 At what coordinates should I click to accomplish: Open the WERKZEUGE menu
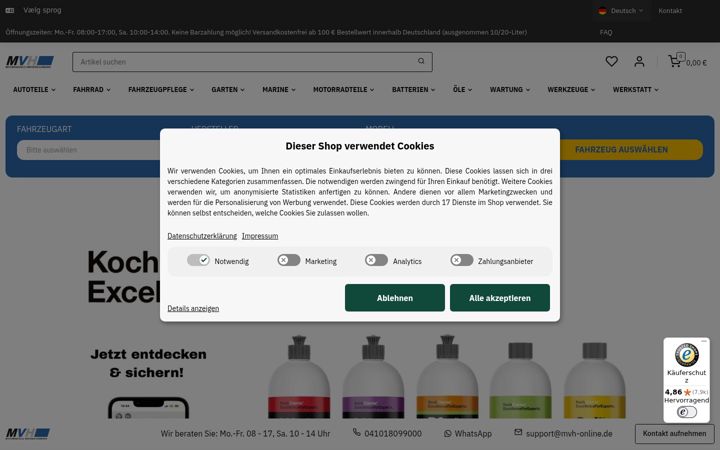pyautogui.click(x=571, y=90)
